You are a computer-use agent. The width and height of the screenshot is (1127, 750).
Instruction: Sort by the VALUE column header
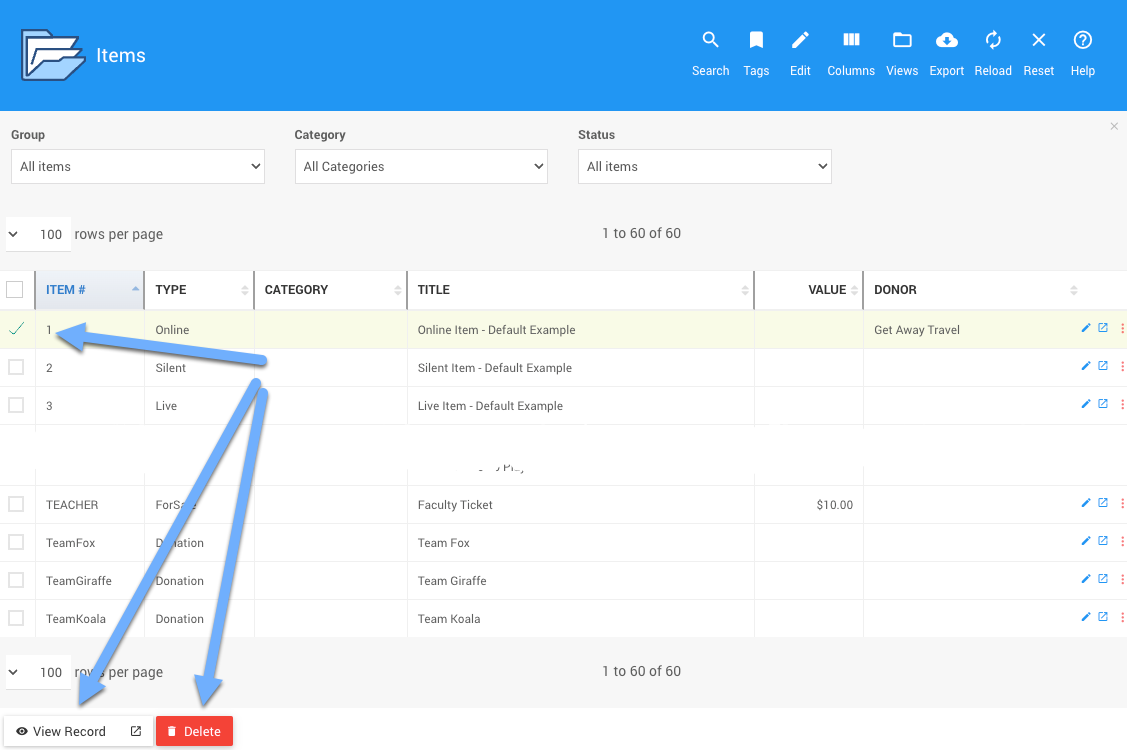coord(826,290)
